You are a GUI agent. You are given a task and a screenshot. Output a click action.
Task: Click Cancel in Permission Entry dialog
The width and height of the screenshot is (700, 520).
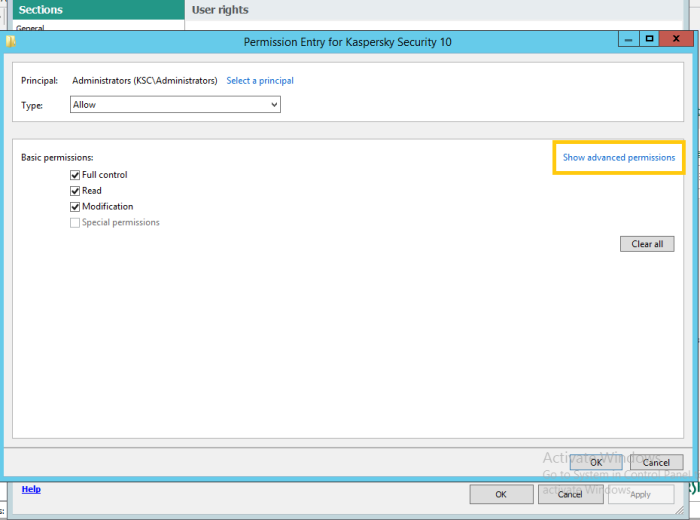(x=656, y=462)
